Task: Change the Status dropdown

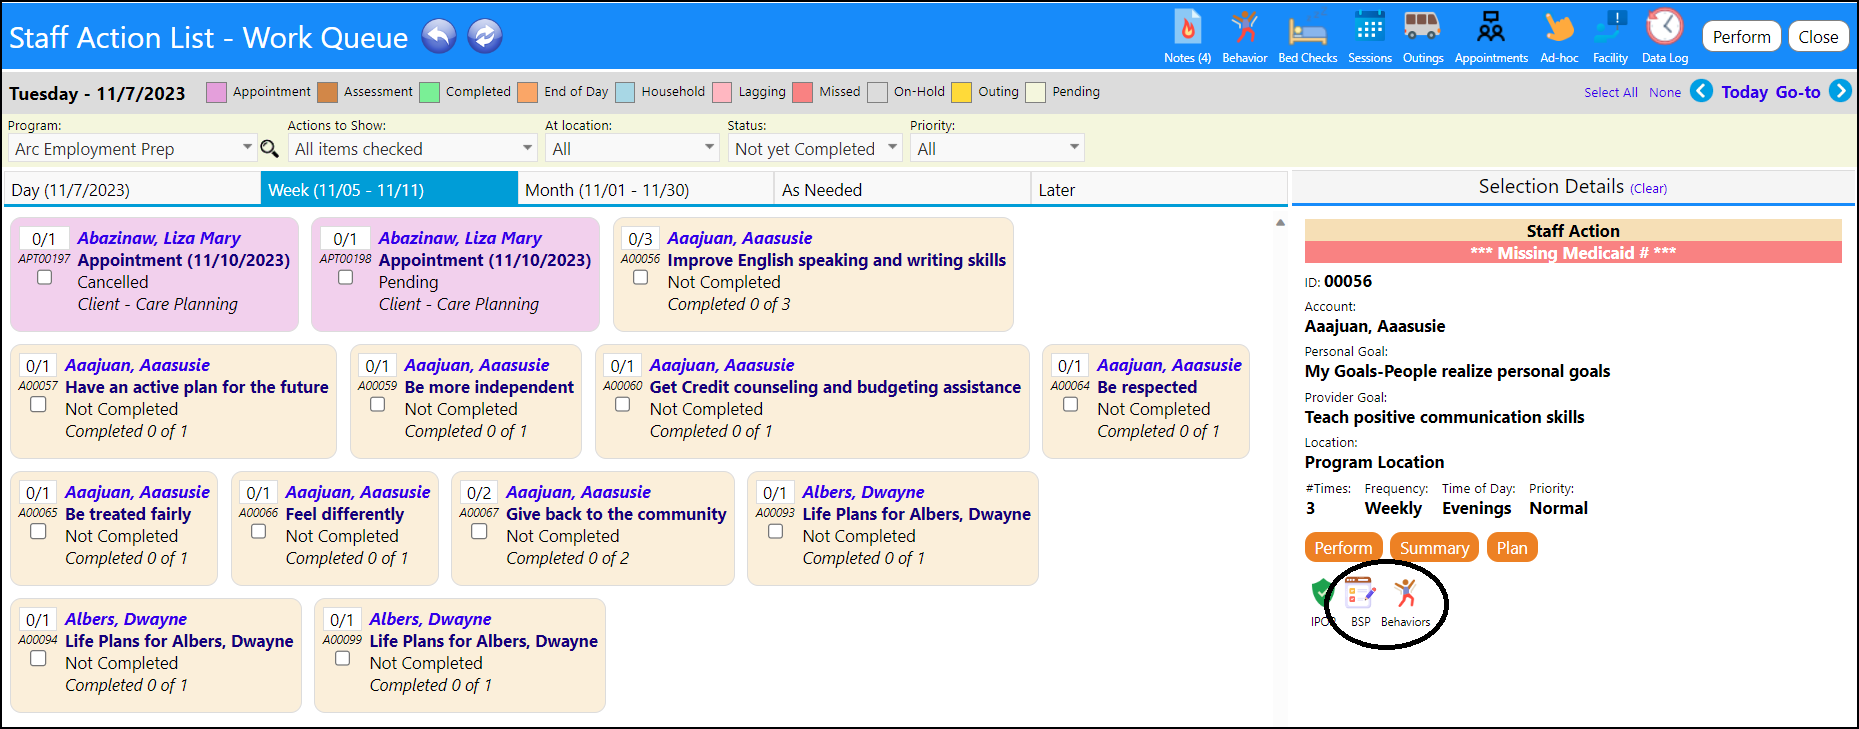Action: (x=815, y=149)
